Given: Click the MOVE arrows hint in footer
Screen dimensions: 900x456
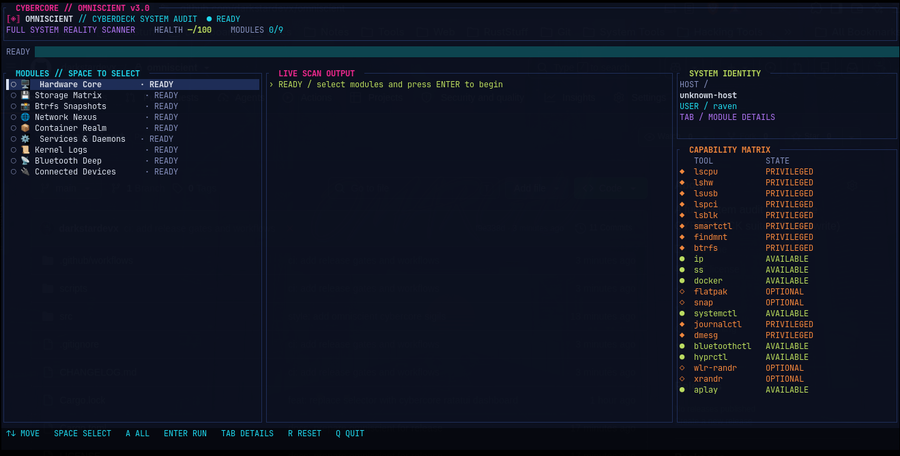Looking at the screenshot, I should click(x=23, y=434).
